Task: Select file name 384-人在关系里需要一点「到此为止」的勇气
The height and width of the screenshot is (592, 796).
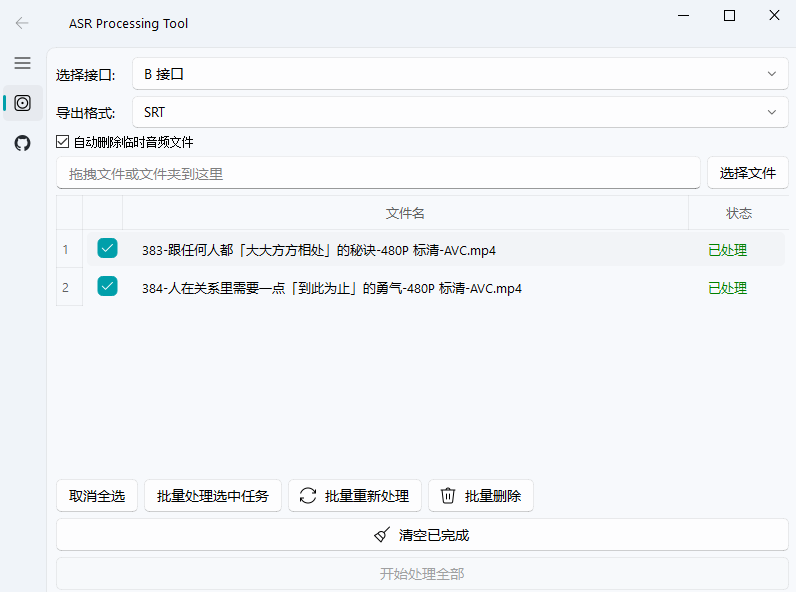Action: tap(331, 288)
